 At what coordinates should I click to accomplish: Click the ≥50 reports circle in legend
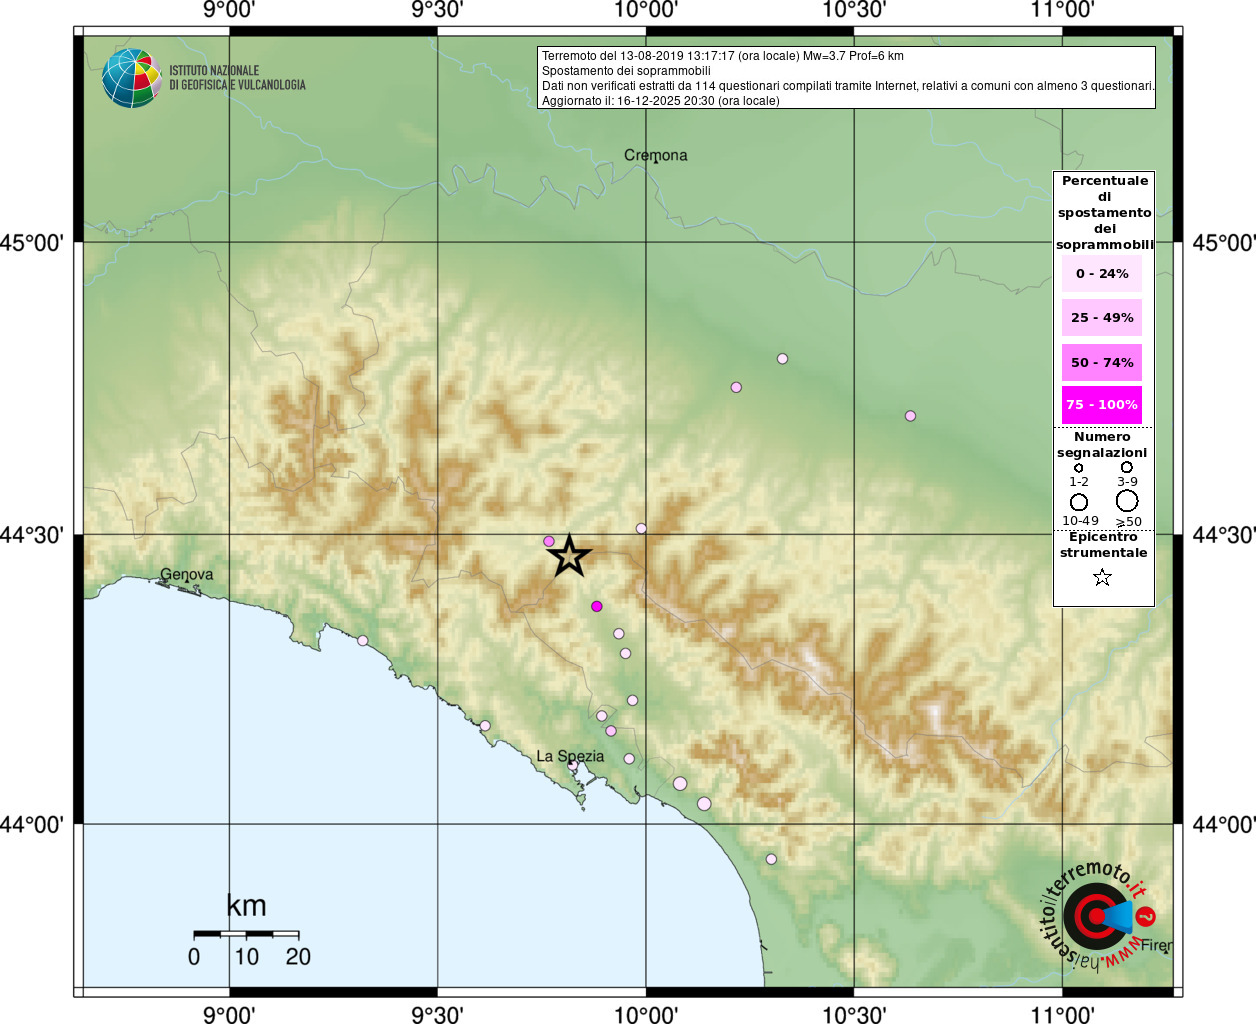(x=1127, y=501)
